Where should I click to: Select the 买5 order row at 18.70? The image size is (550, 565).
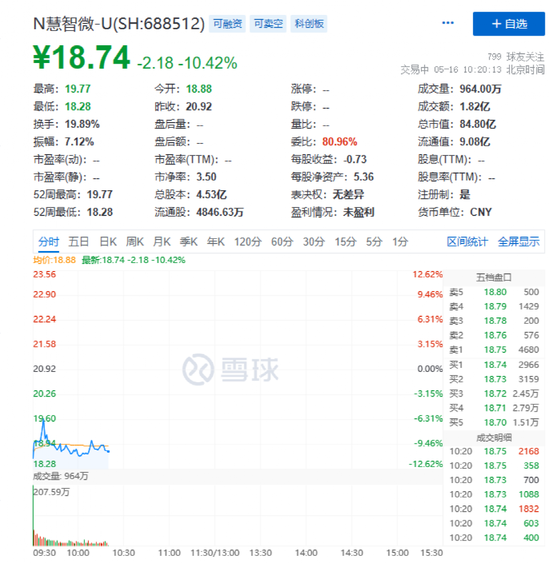click(493, 422)
